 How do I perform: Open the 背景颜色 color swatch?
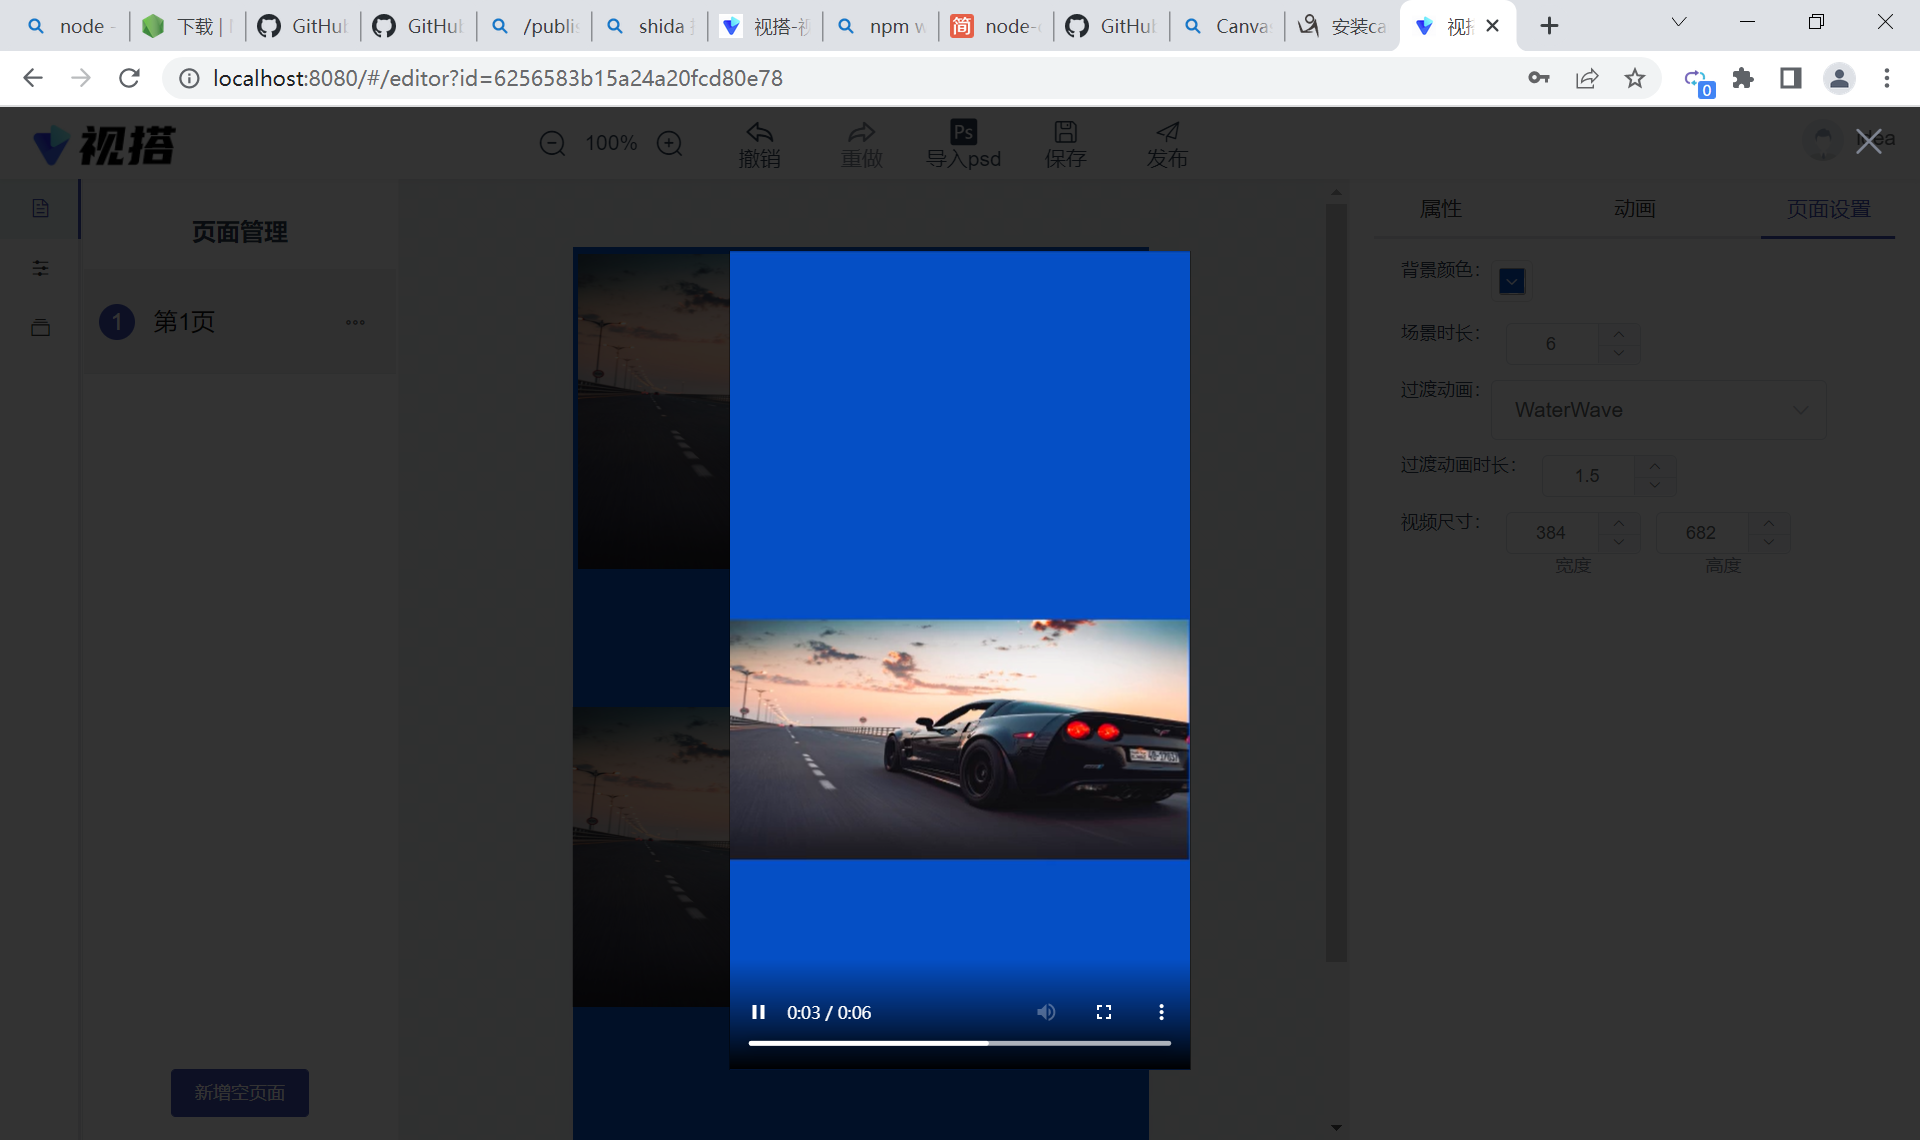pos(1511,282)
